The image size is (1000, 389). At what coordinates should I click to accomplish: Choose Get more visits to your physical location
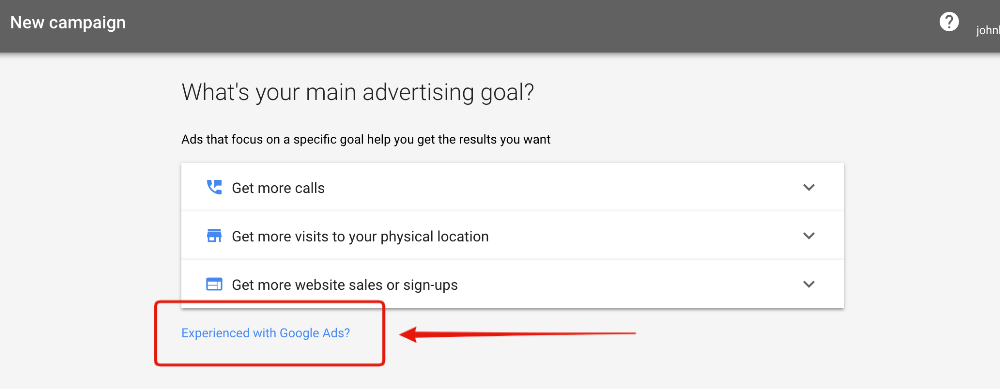pos(360,237)
